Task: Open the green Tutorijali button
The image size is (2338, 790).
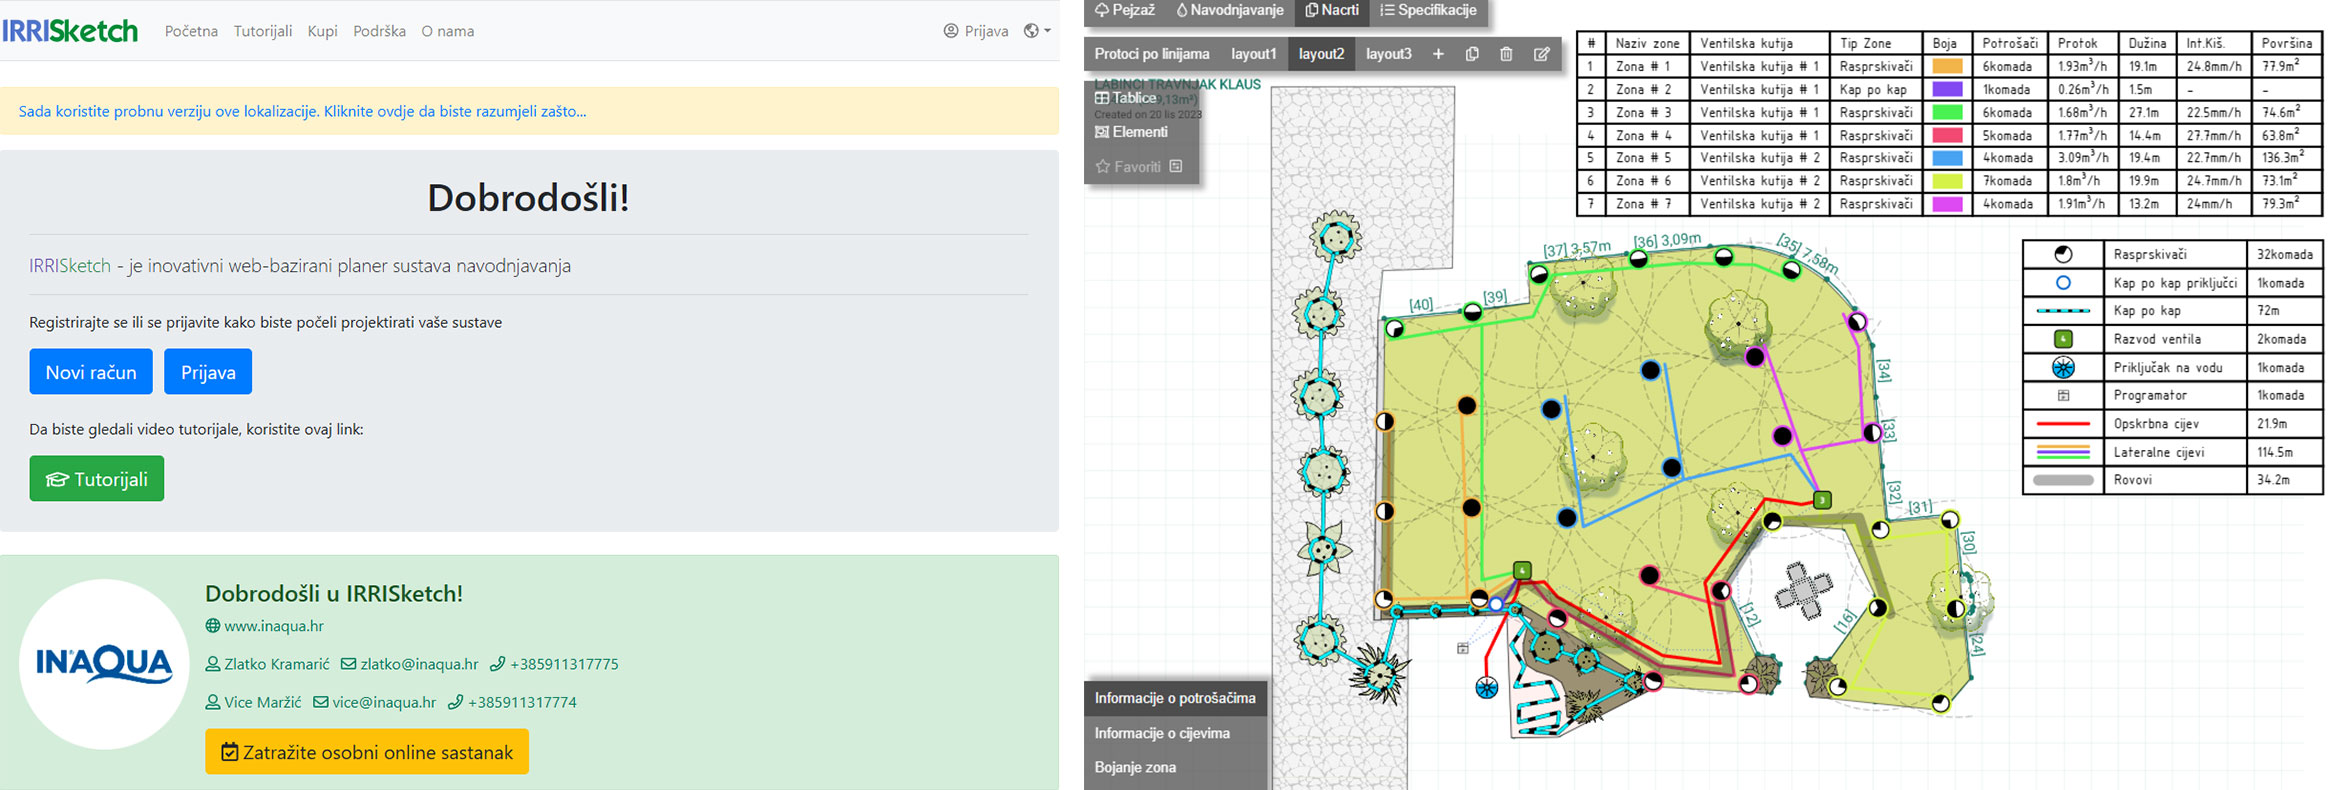Action: pos(97,479)
